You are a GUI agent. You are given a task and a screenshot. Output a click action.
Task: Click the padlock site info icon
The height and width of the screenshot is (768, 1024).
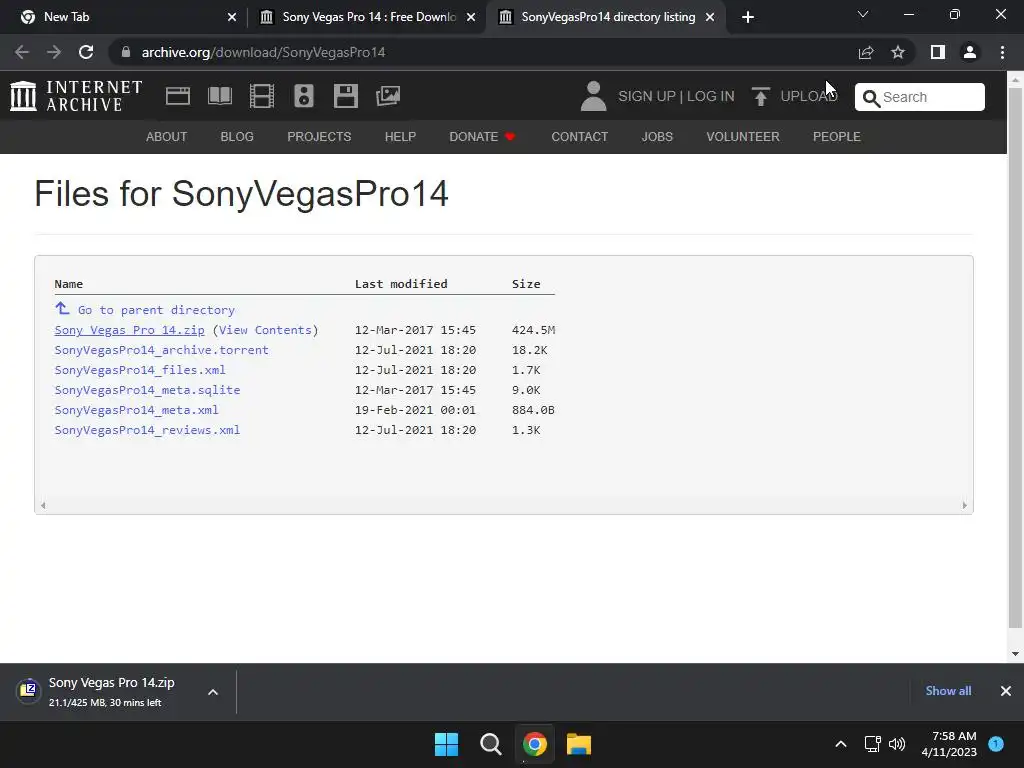126,52
